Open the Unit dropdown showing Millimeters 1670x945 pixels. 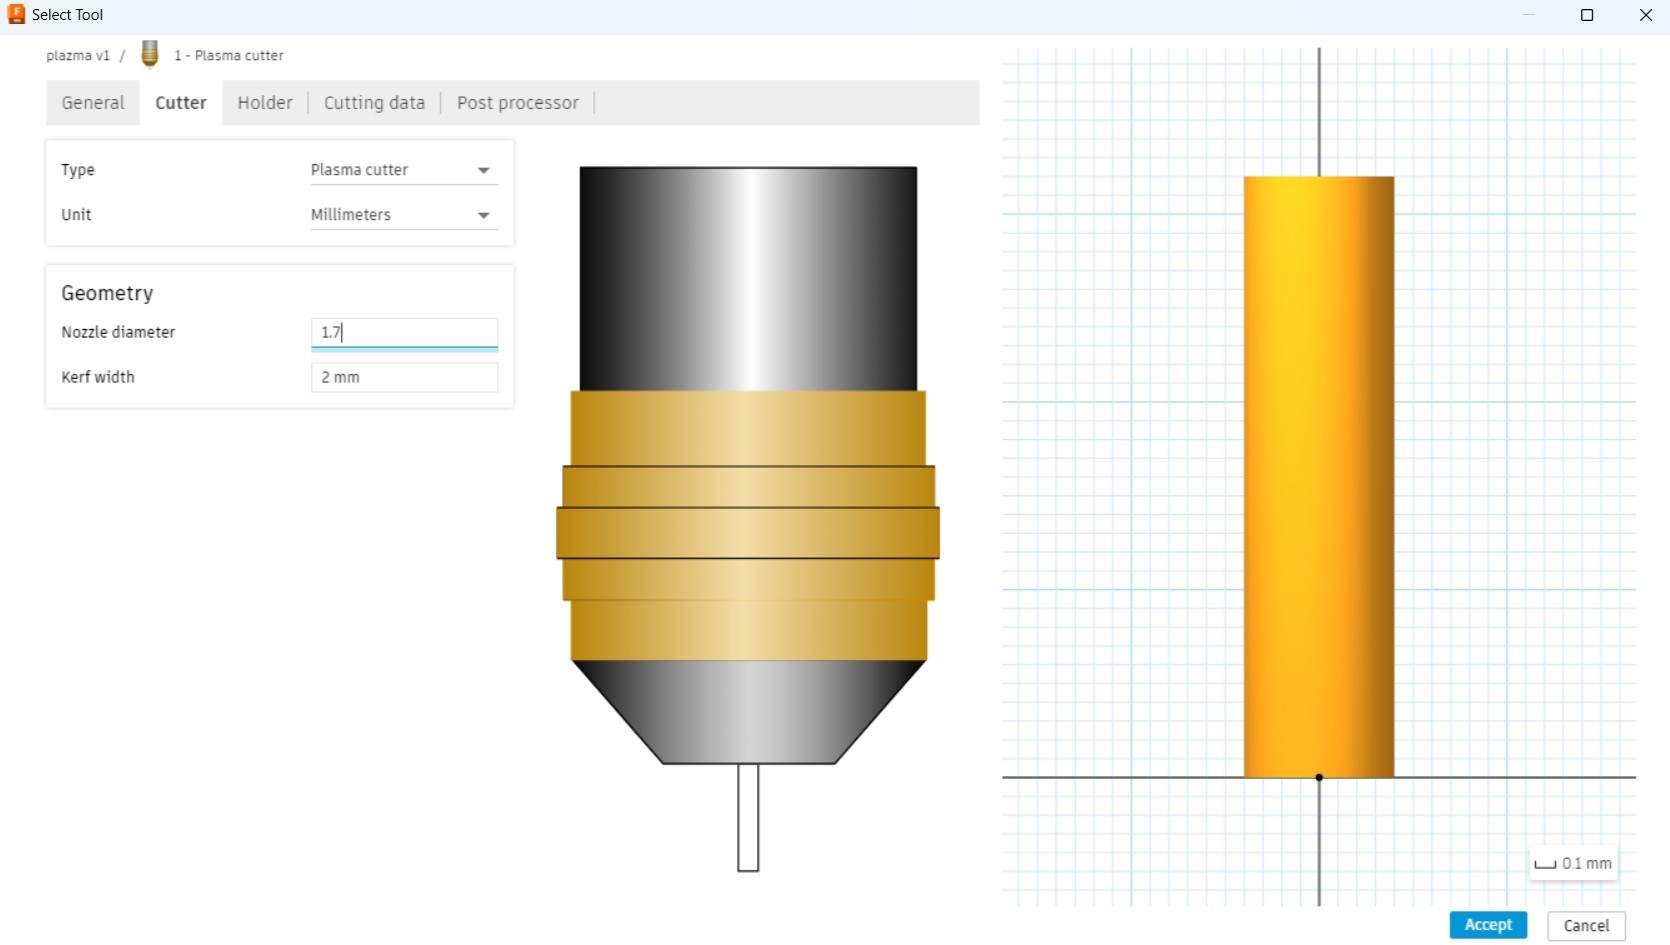(404, 215)
